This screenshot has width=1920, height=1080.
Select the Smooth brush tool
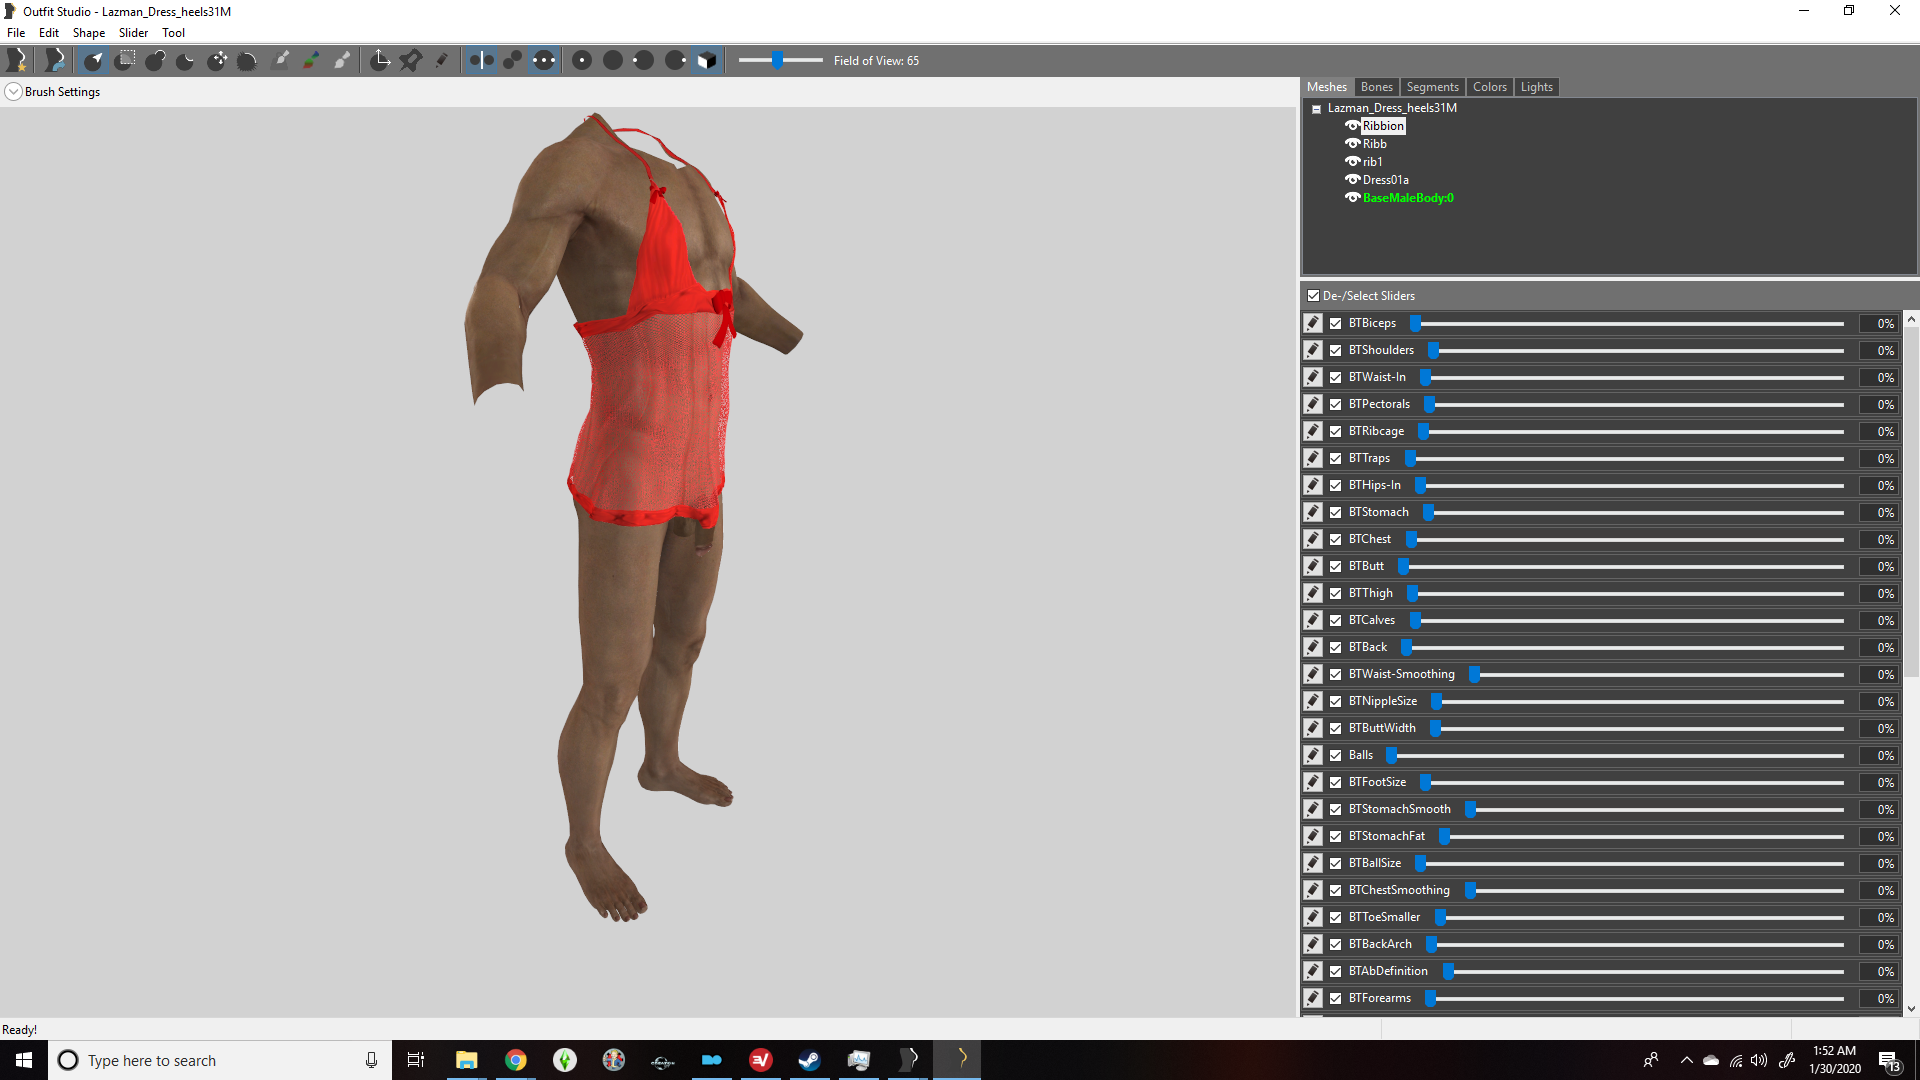click(247, 61)
